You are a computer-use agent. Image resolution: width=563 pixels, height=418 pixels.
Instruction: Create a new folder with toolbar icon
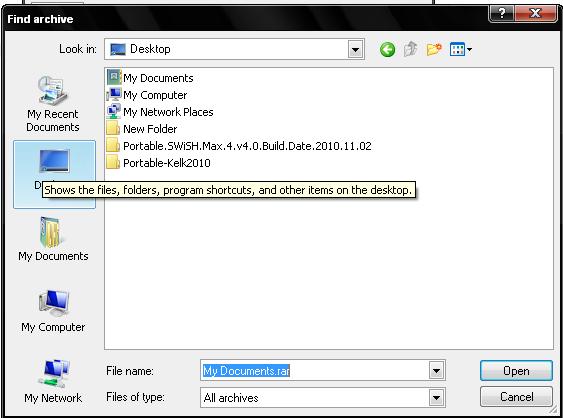tap(434, 49)
